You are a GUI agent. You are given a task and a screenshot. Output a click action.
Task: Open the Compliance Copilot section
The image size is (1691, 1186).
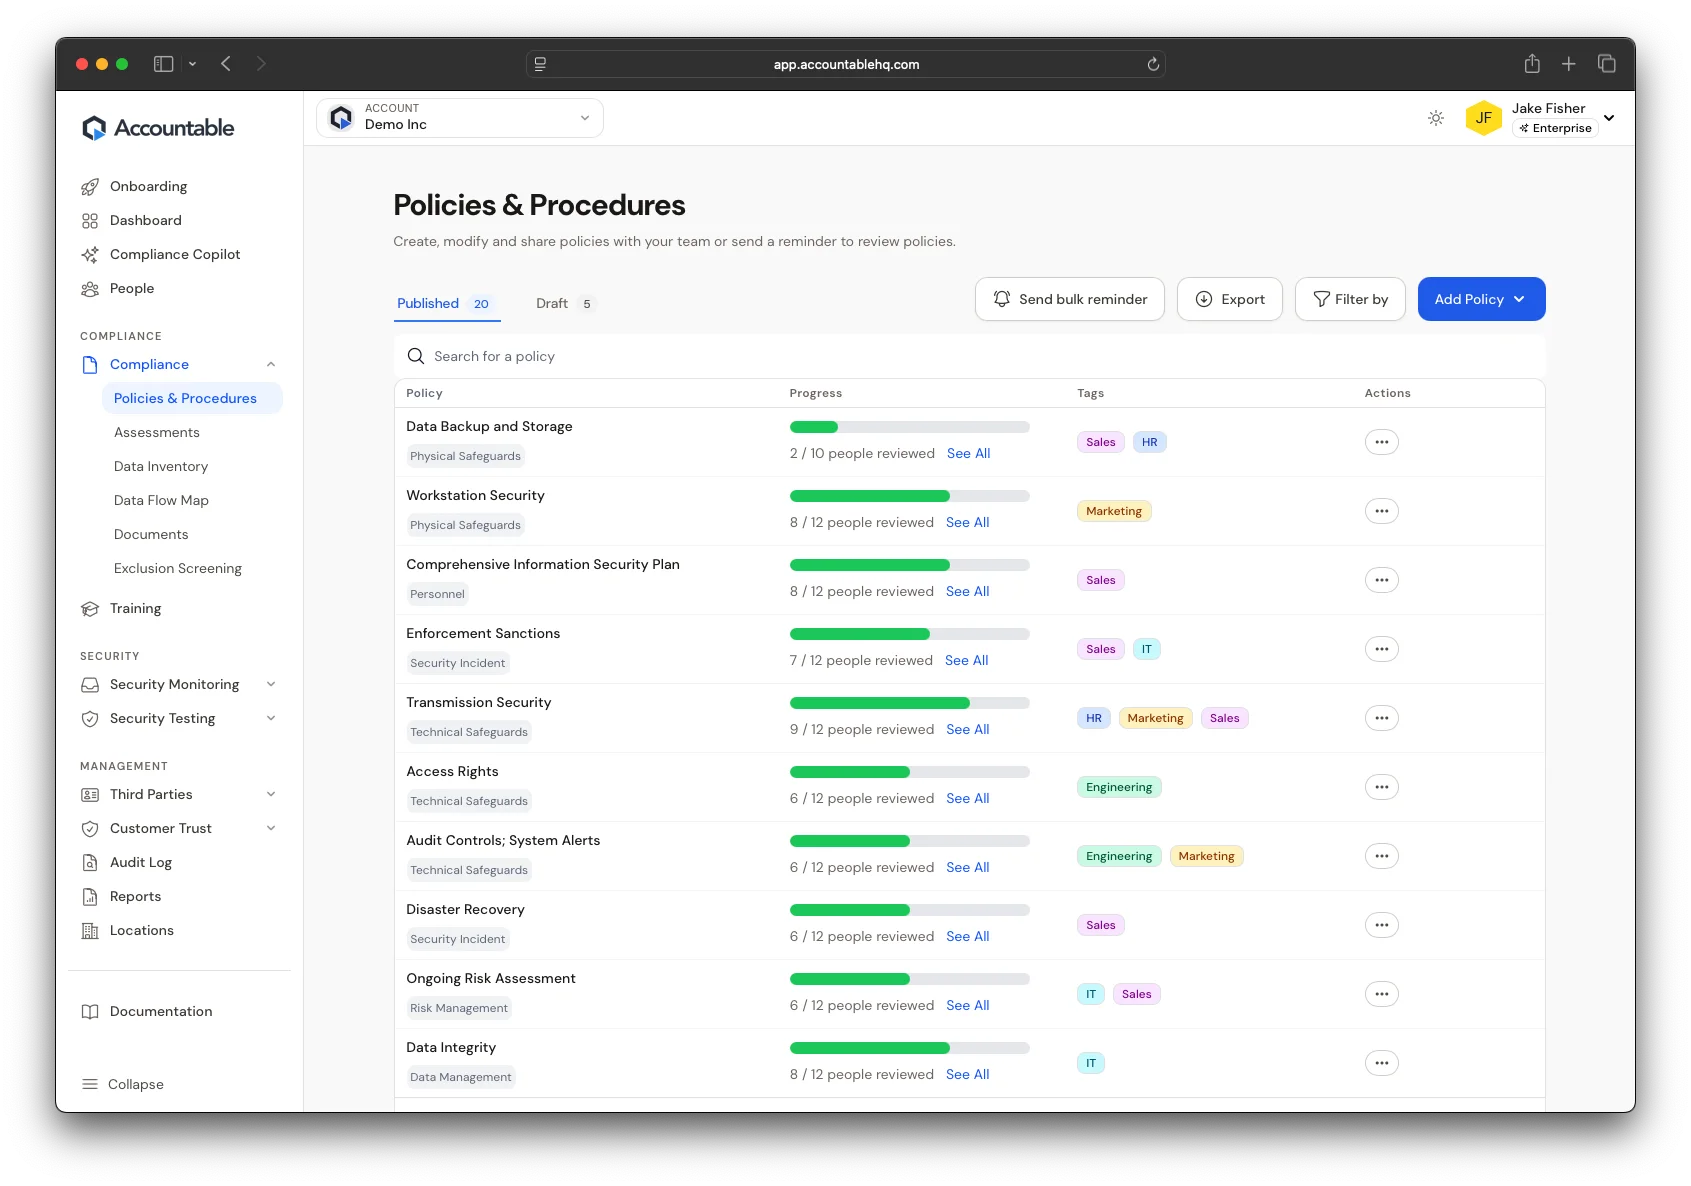(x=175, y=254)
